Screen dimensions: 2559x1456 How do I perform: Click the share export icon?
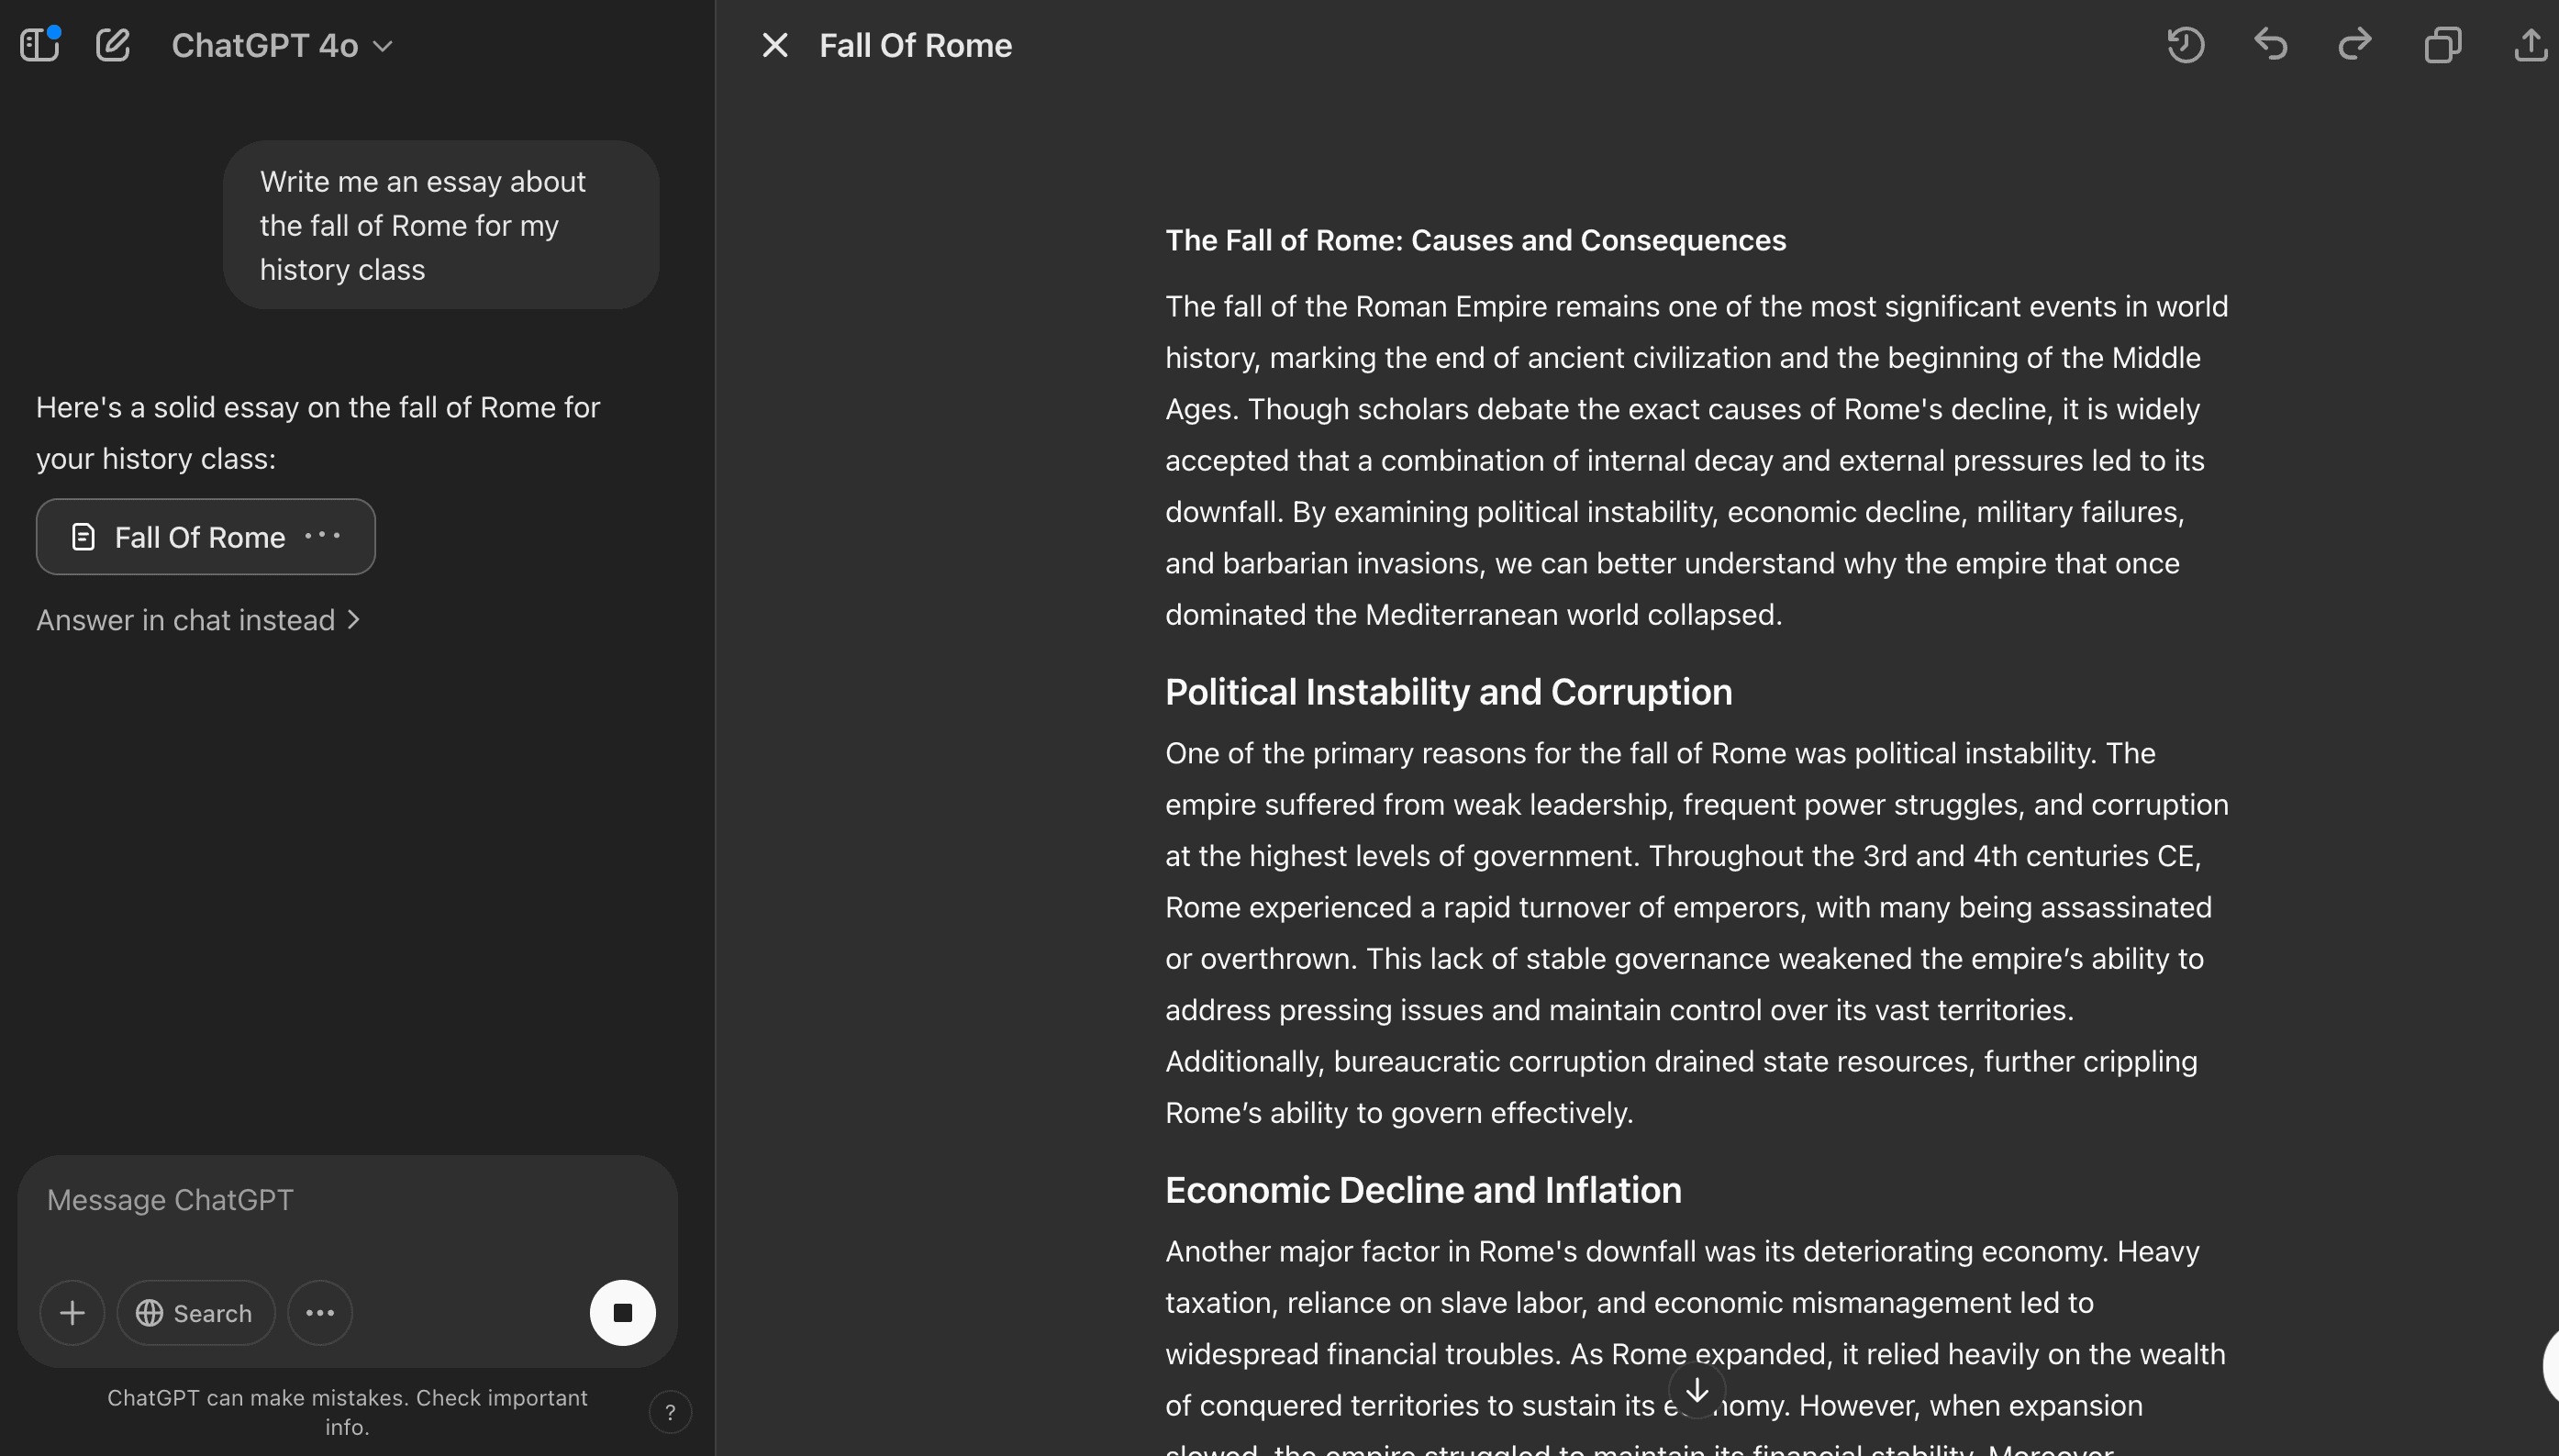2530,45
